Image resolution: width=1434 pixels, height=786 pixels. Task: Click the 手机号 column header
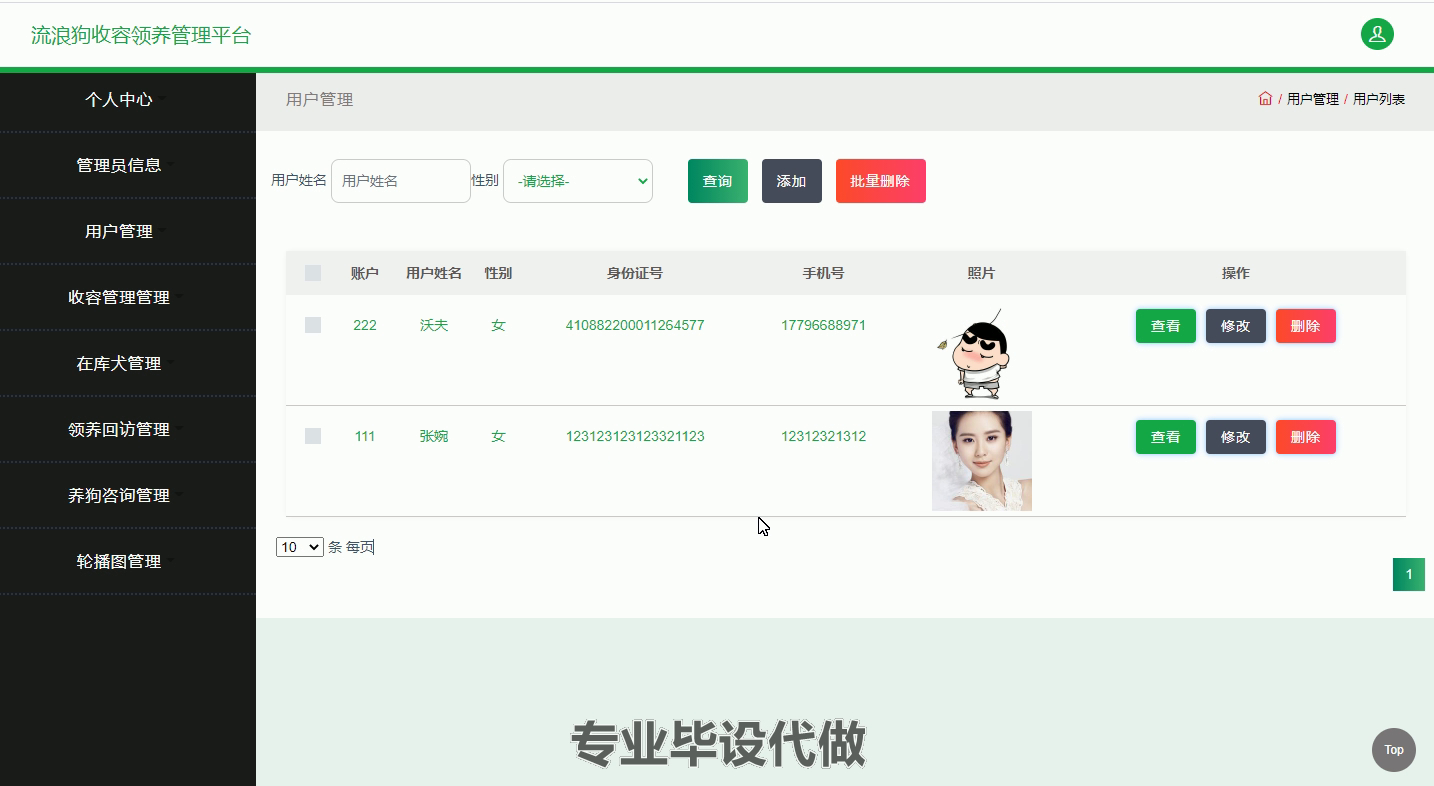824,273
